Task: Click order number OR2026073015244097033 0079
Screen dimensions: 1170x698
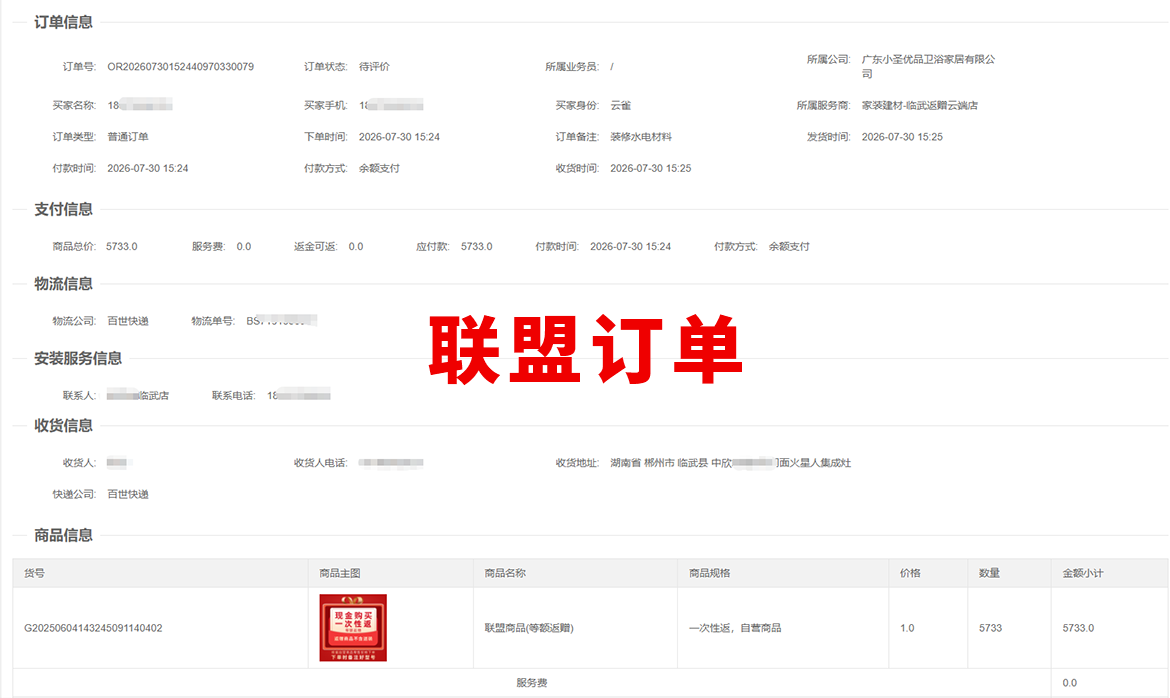Action: click(181, 66)
